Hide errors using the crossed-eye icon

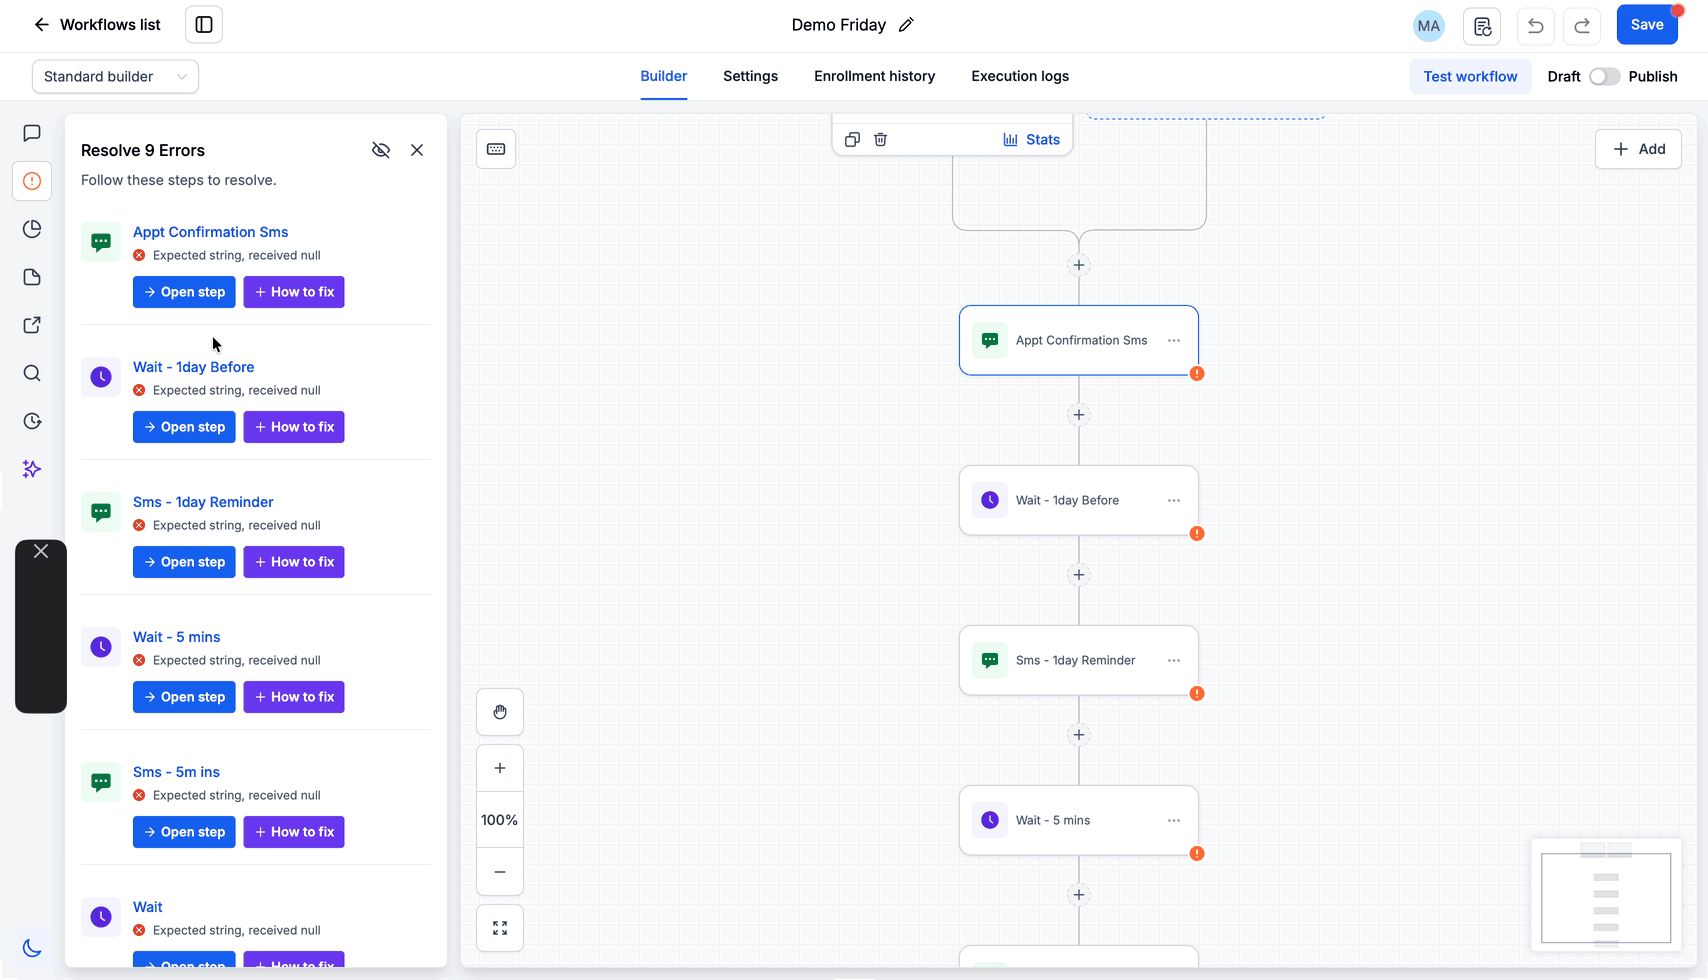[381, 150]
